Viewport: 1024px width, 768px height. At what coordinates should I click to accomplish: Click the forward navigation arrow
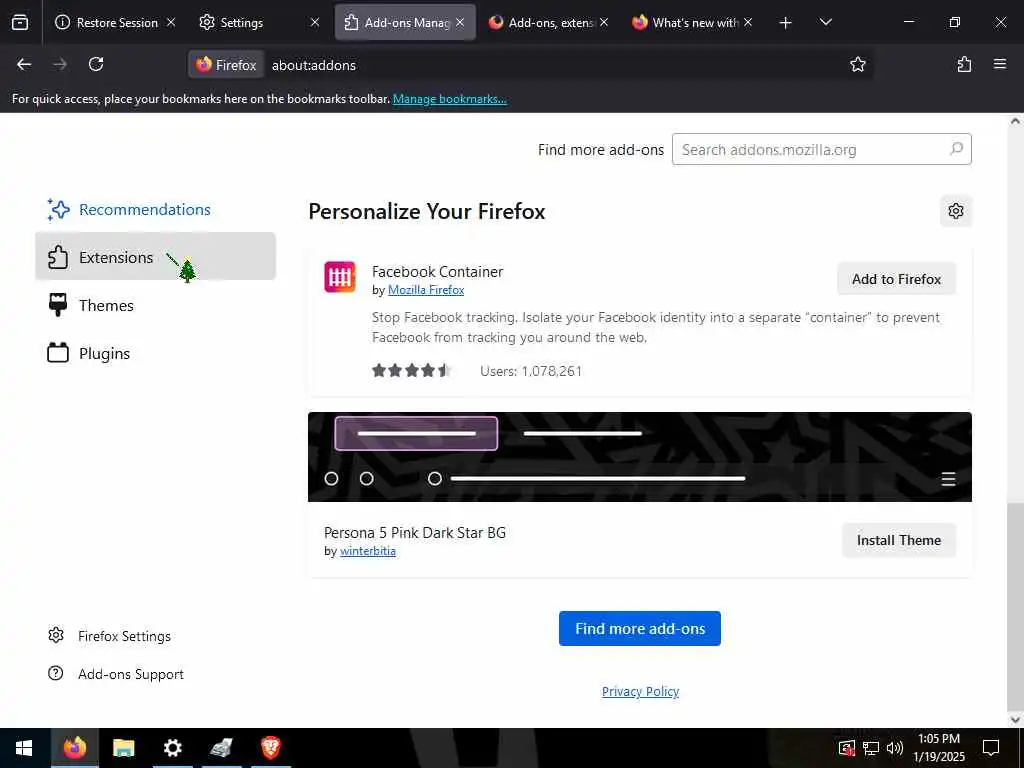(x=60, y=64)
